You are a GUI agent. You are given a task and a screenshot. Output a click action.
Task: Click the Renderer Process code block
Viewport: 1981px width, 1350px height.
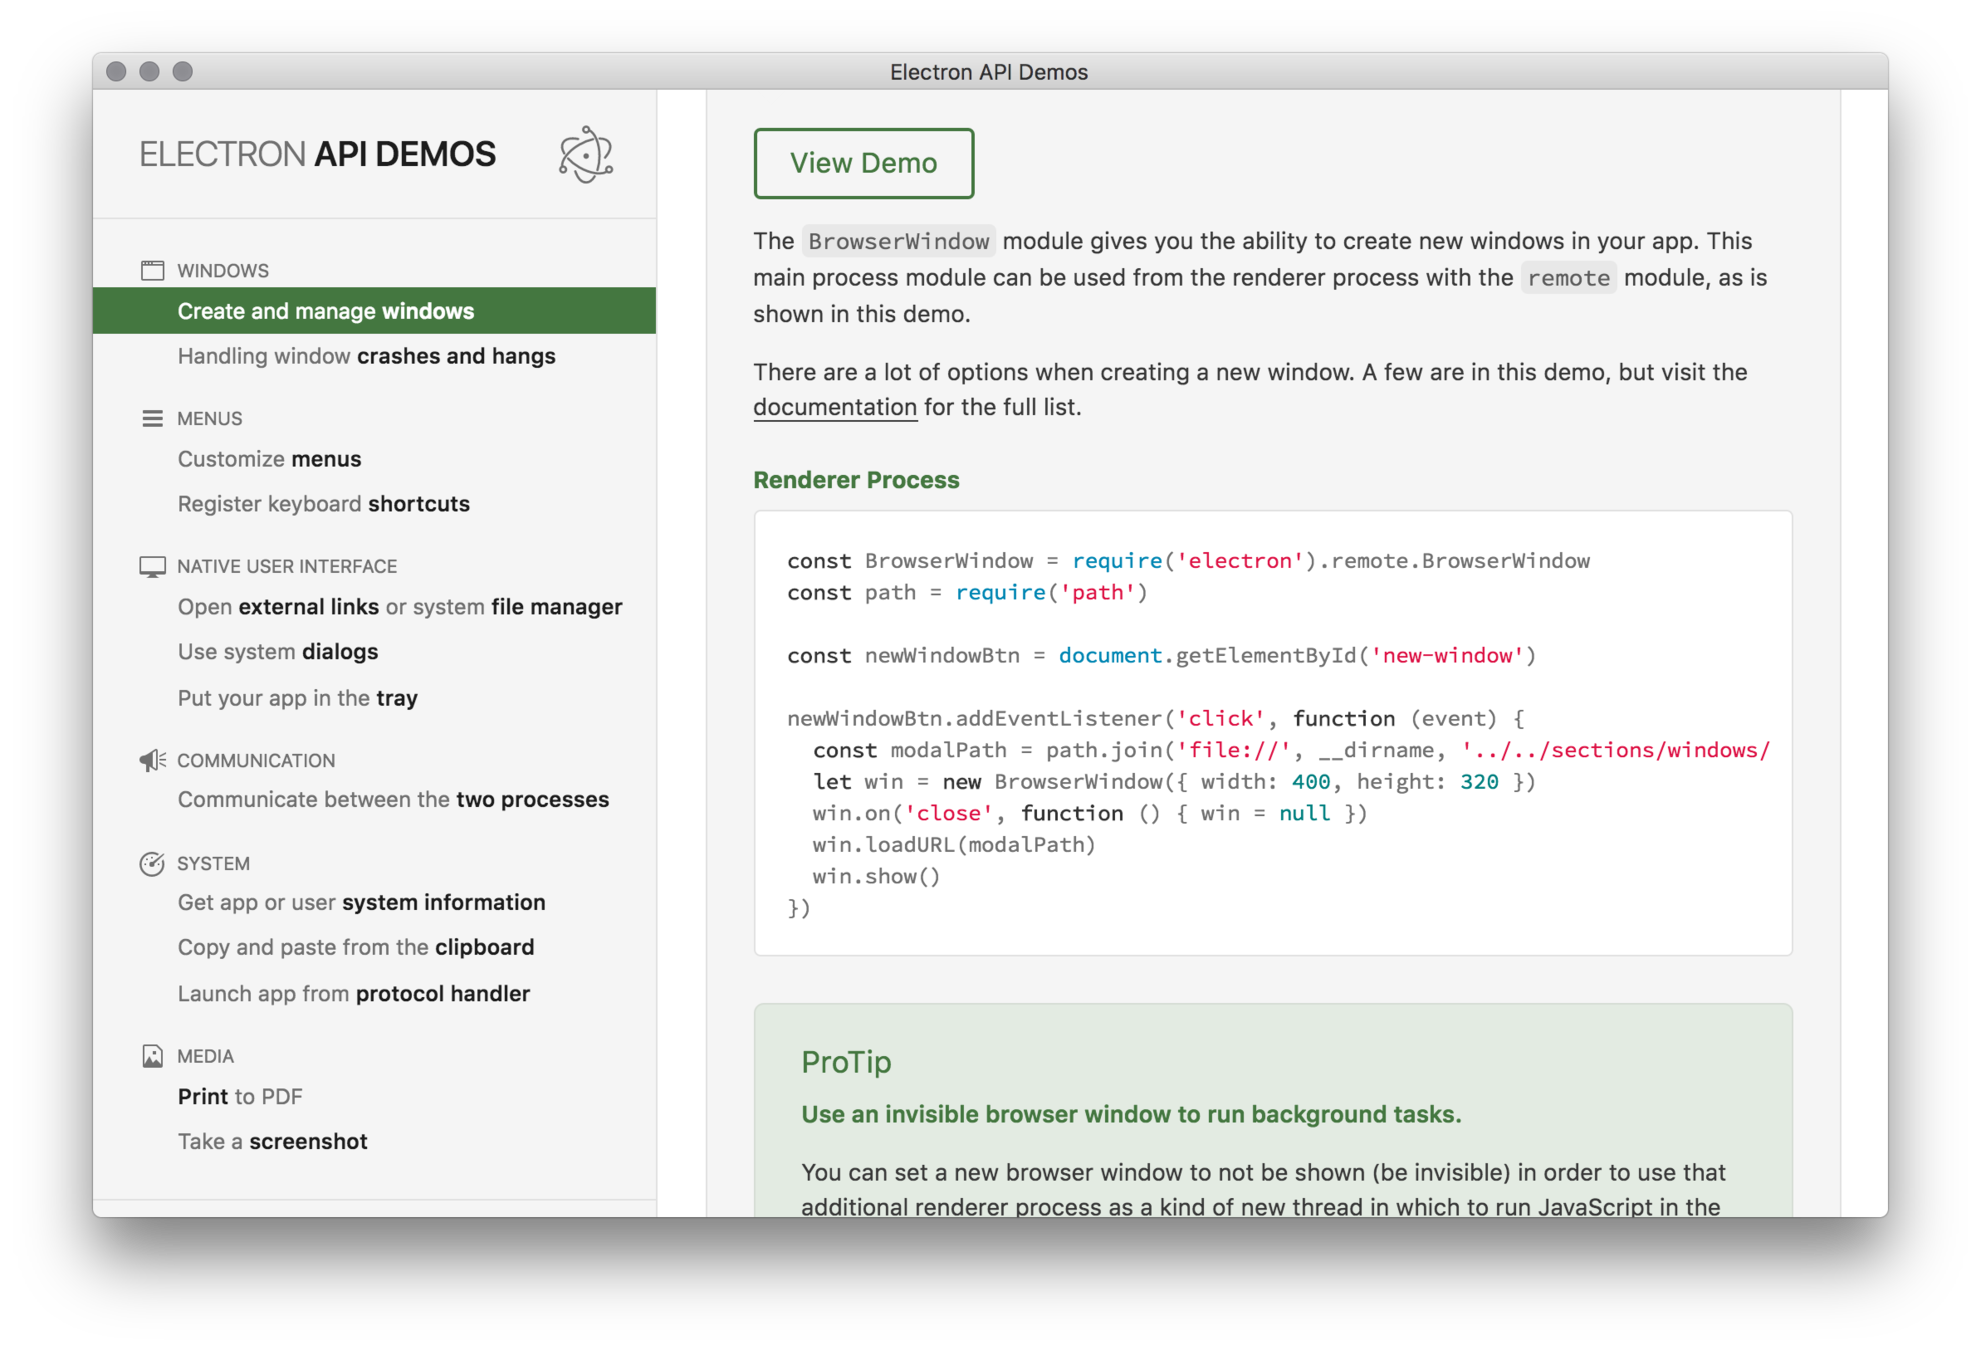tap(1272, 732)
